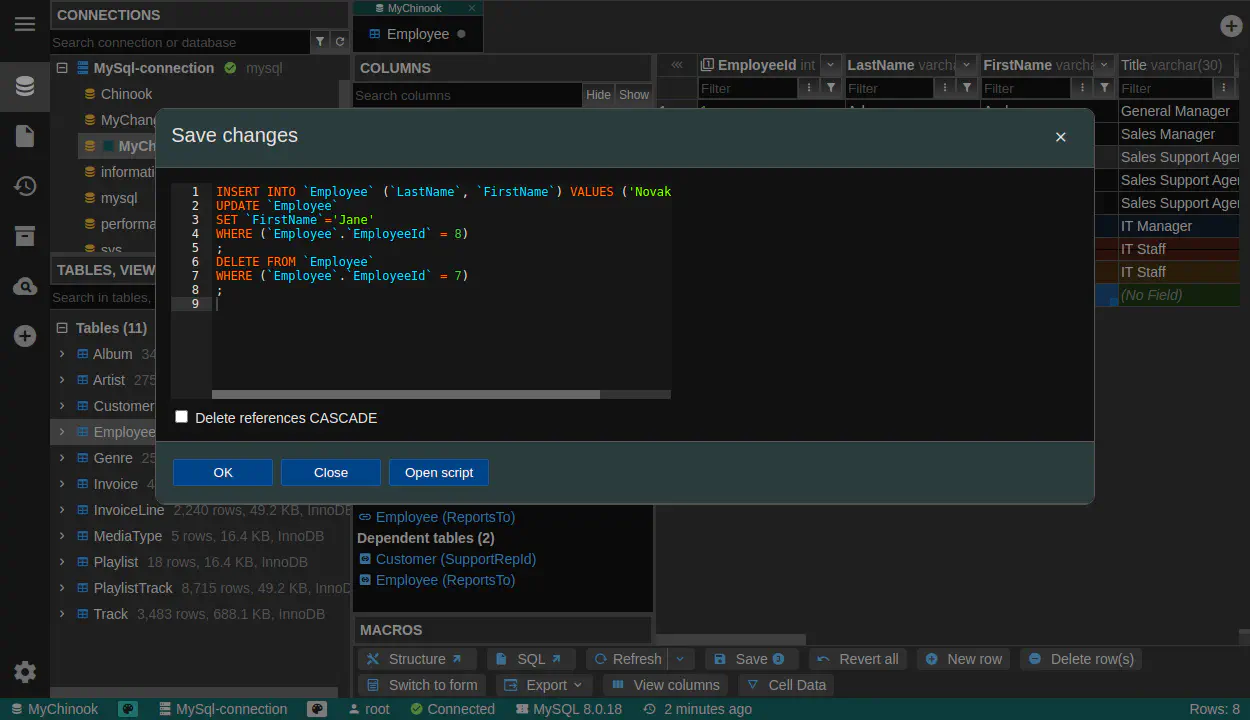1250x720 pixels.
Task: Switch to the Employee tab
Action: (417, 34)
